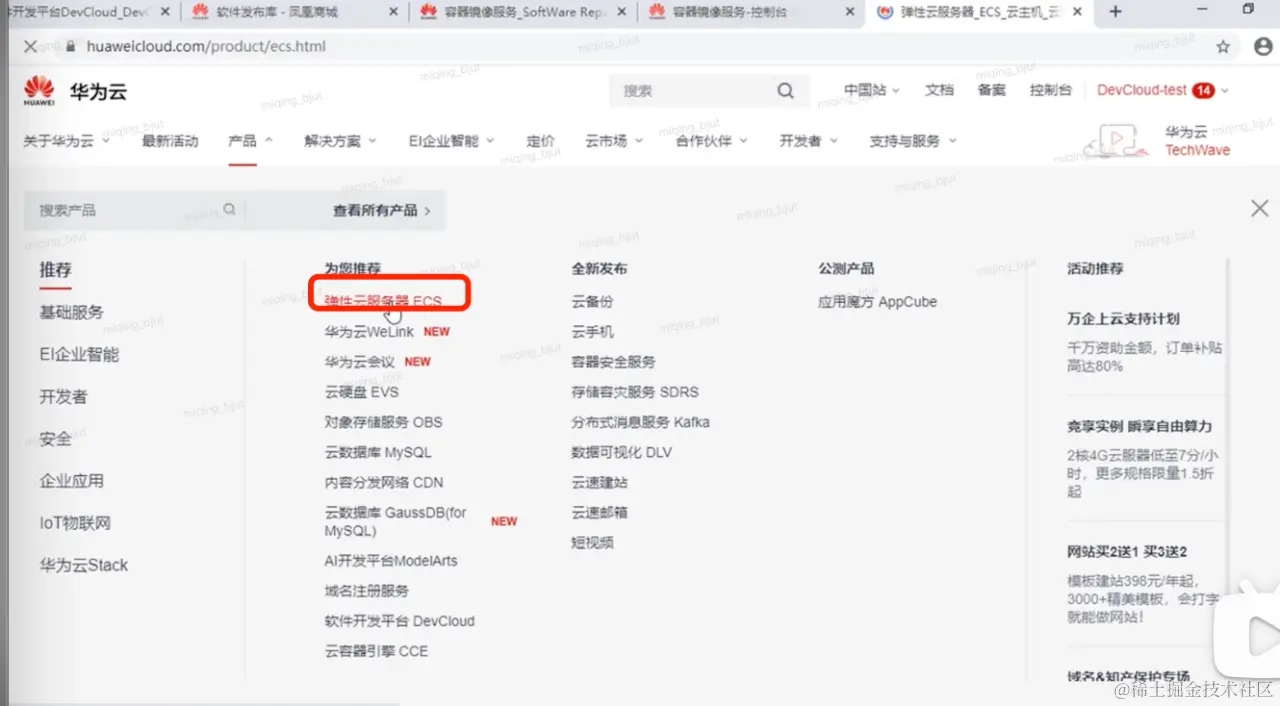Viewport: 1280px width, 706px height.
Task: Open 定价 menu item
Action: 540,141
